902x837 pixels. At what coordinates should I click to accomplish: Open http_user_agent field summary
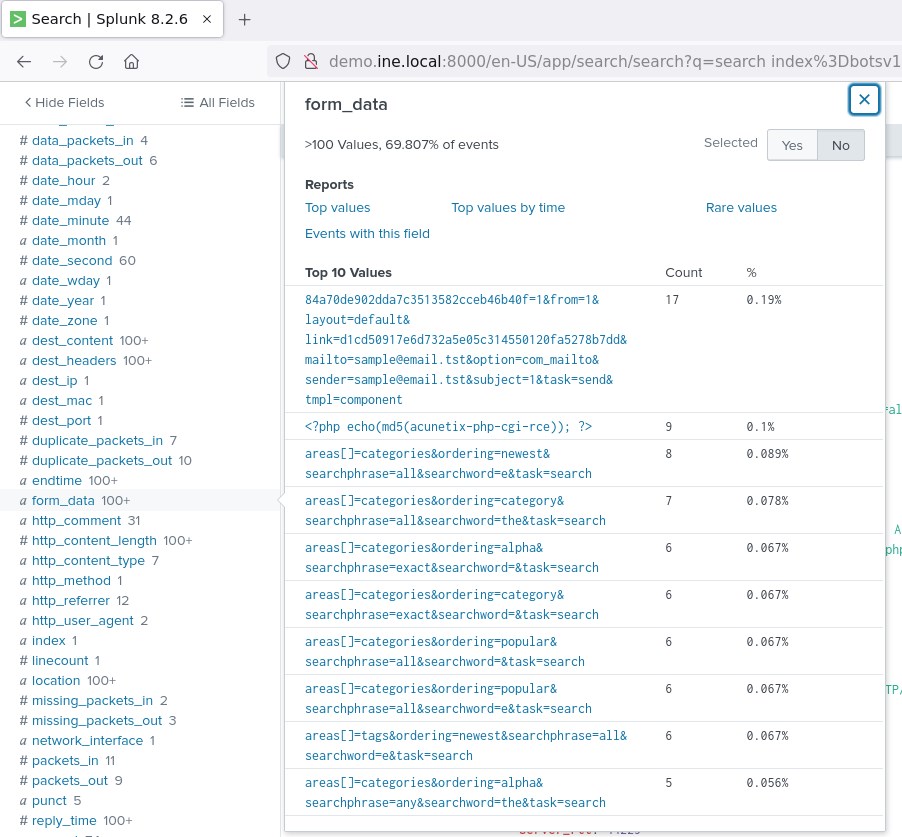pyautogui.click(x=82, y=621)
